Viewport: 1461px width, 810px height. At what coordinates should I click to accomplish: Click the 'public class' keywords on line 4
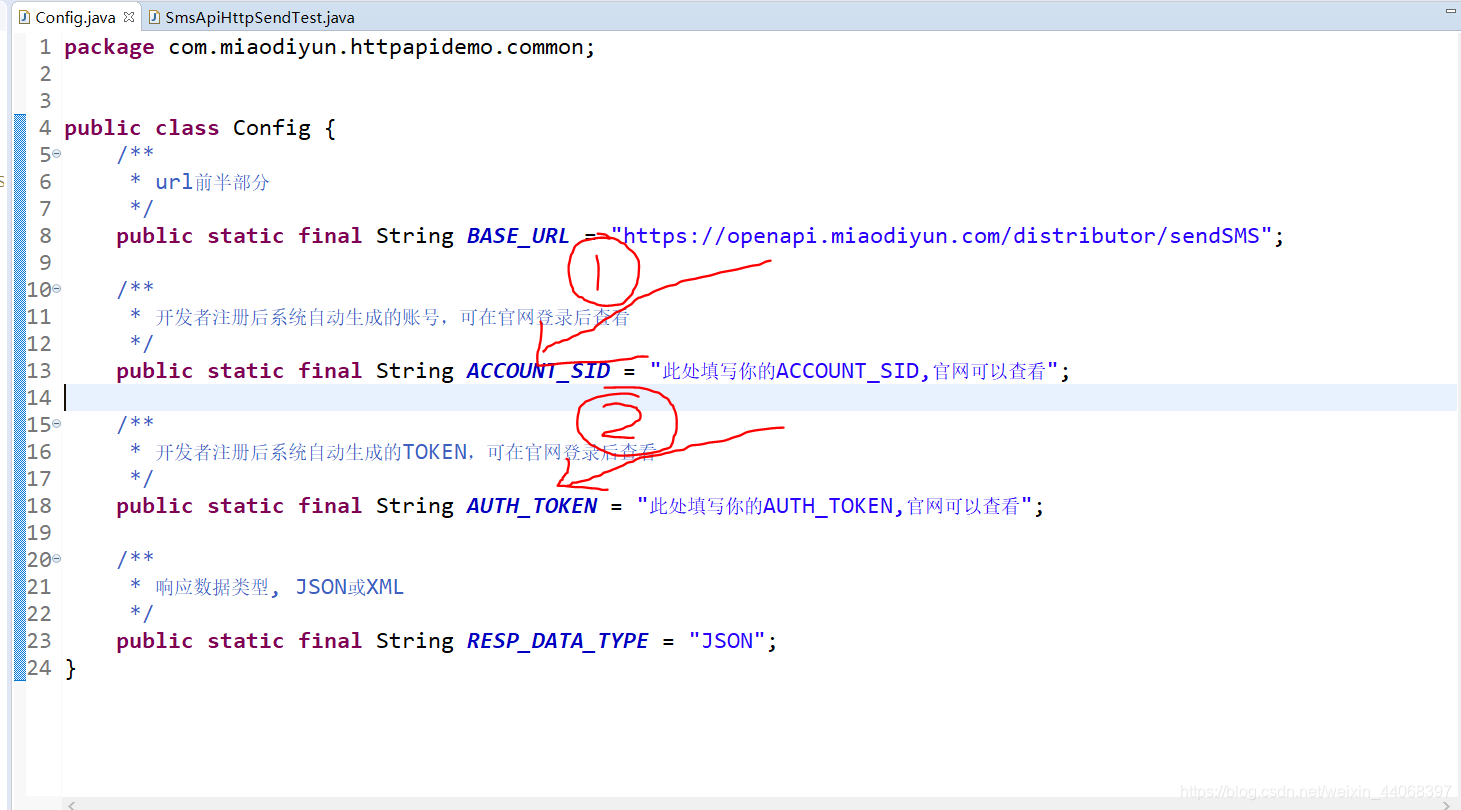(141, 128)
